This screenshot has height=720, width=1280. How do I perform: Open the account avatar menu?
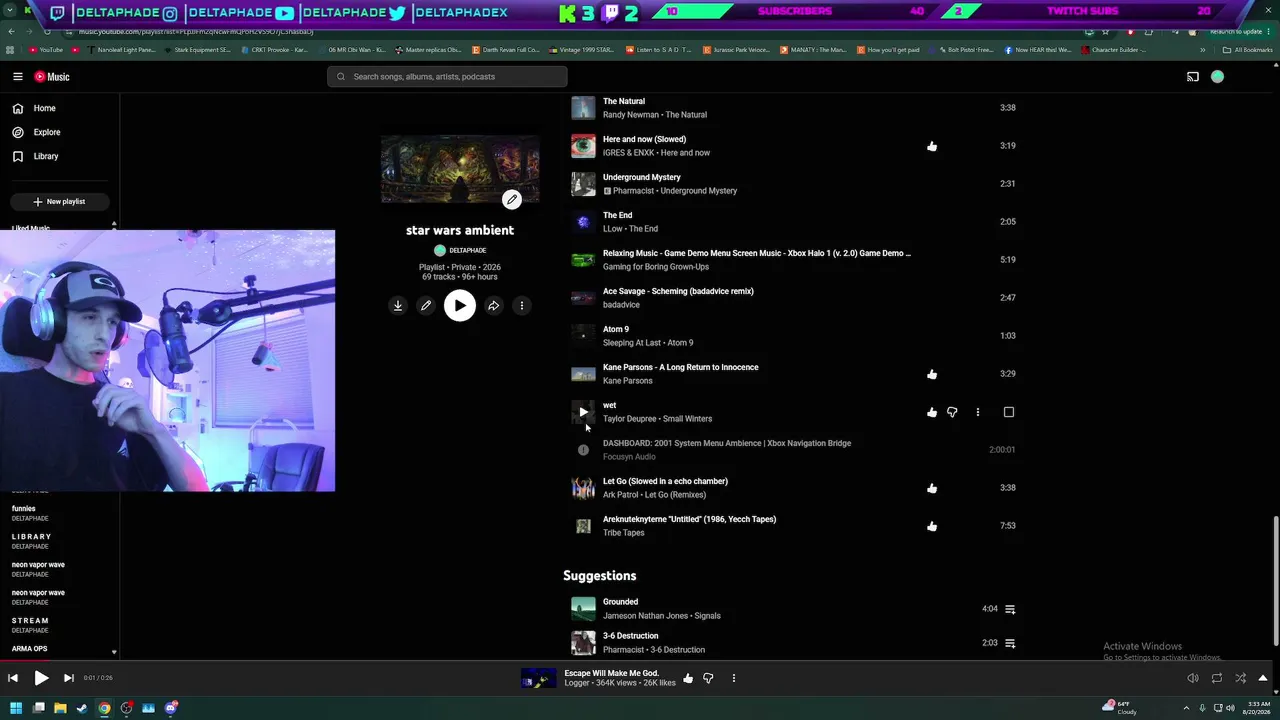[1217, 77]
